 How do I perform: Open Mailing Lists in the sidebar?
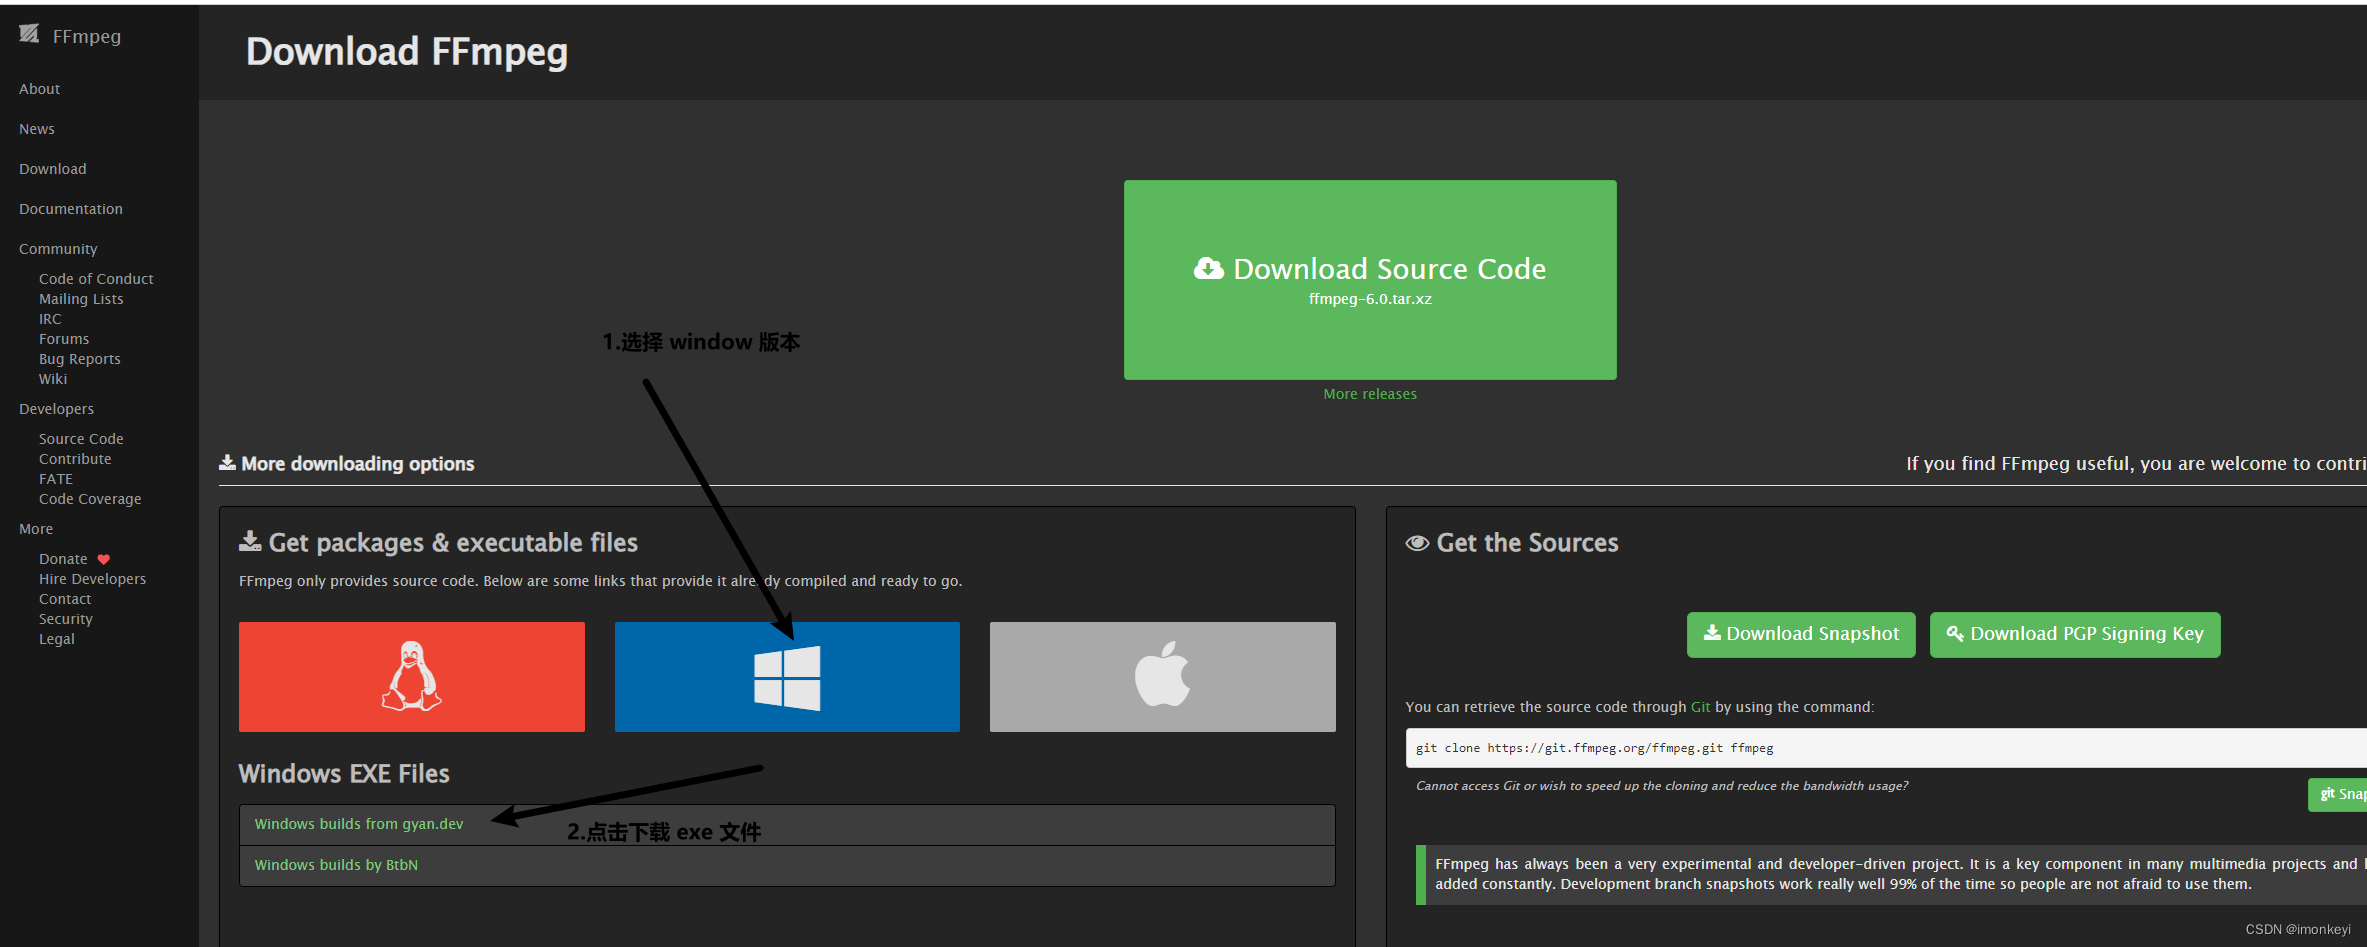(x=81, y=299)
